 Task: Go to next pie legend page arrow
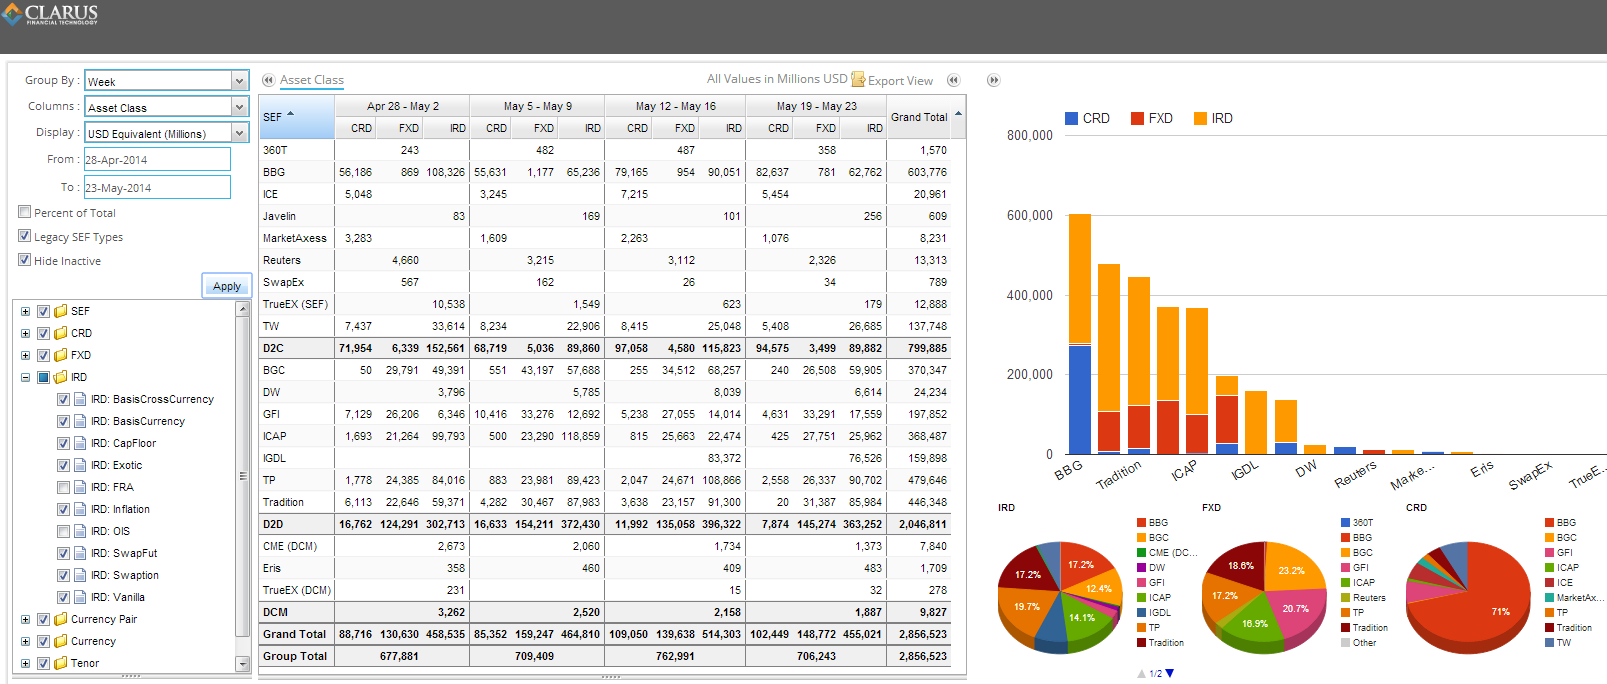click(x=1170, y=673)
